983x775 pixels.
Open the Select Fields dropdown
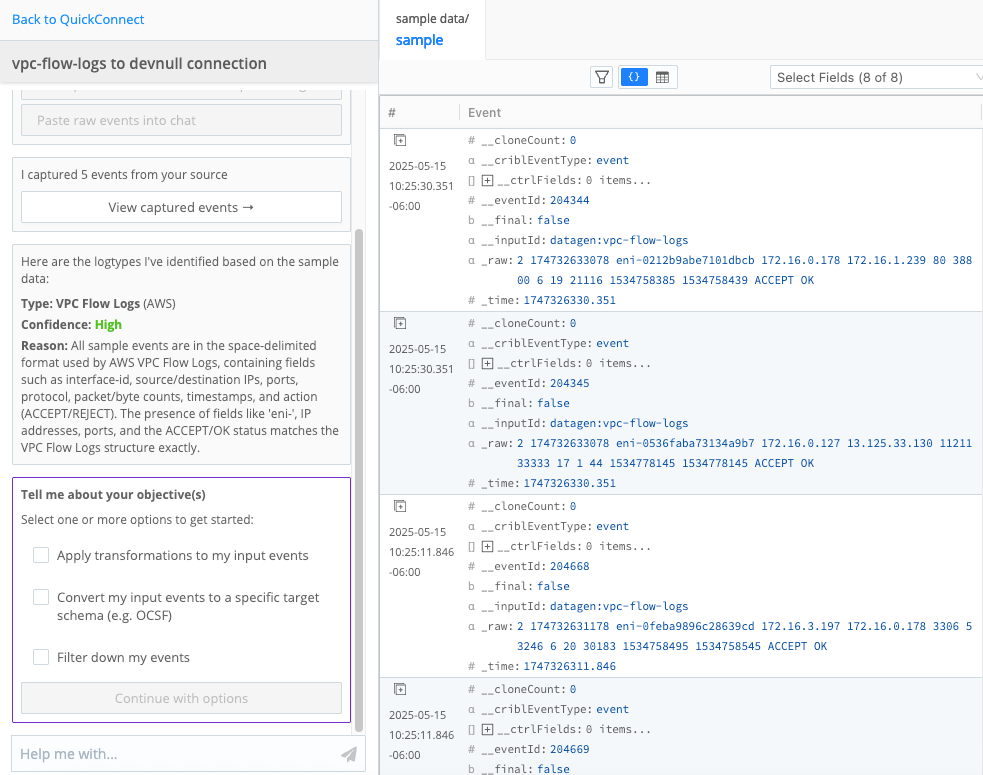click(x=875, y=76)
